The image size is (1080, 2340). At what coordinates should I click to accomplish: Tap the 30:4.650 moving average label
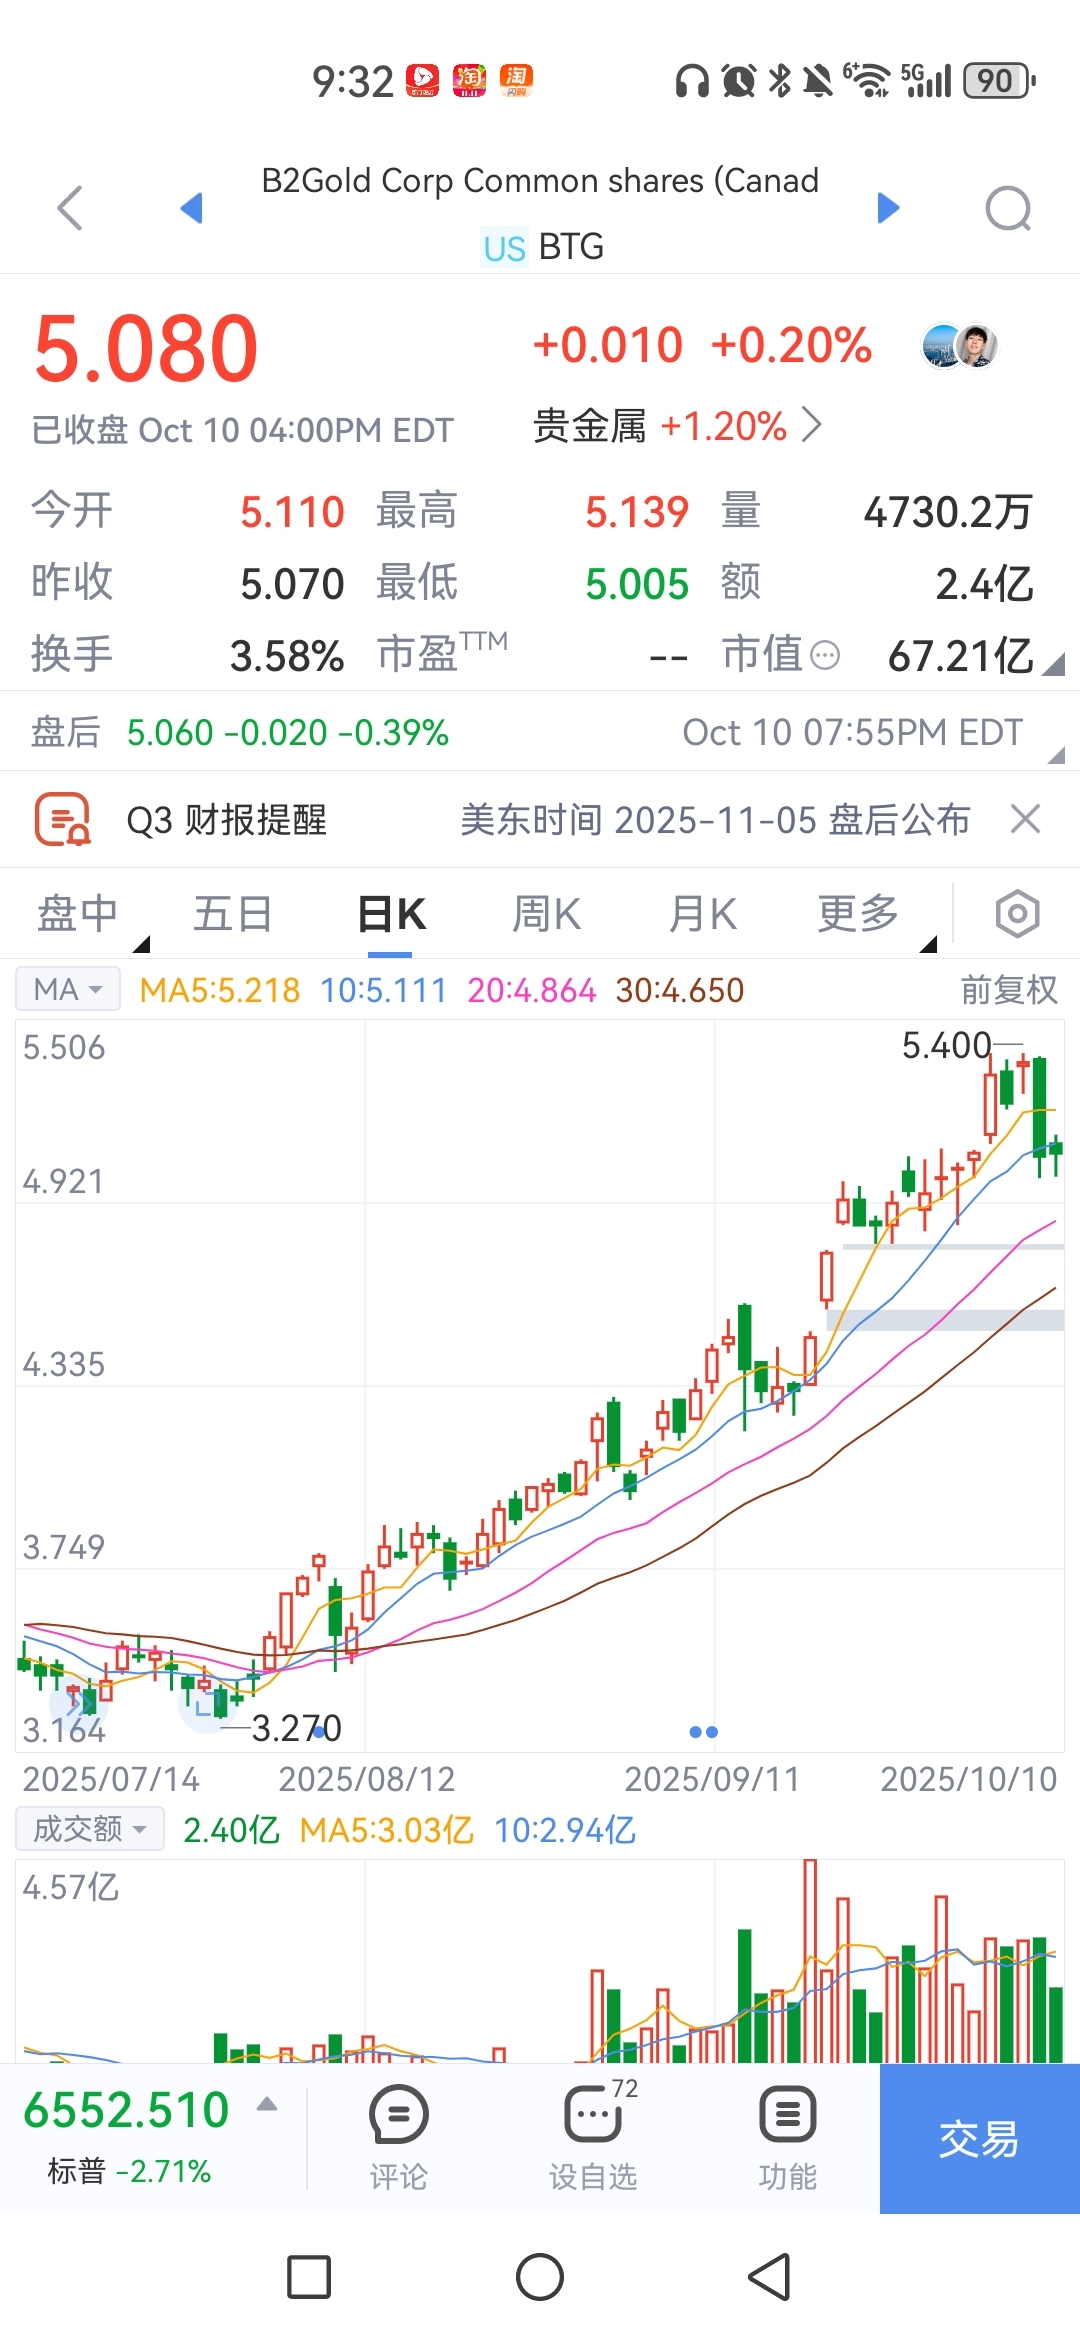pos(680,990)
